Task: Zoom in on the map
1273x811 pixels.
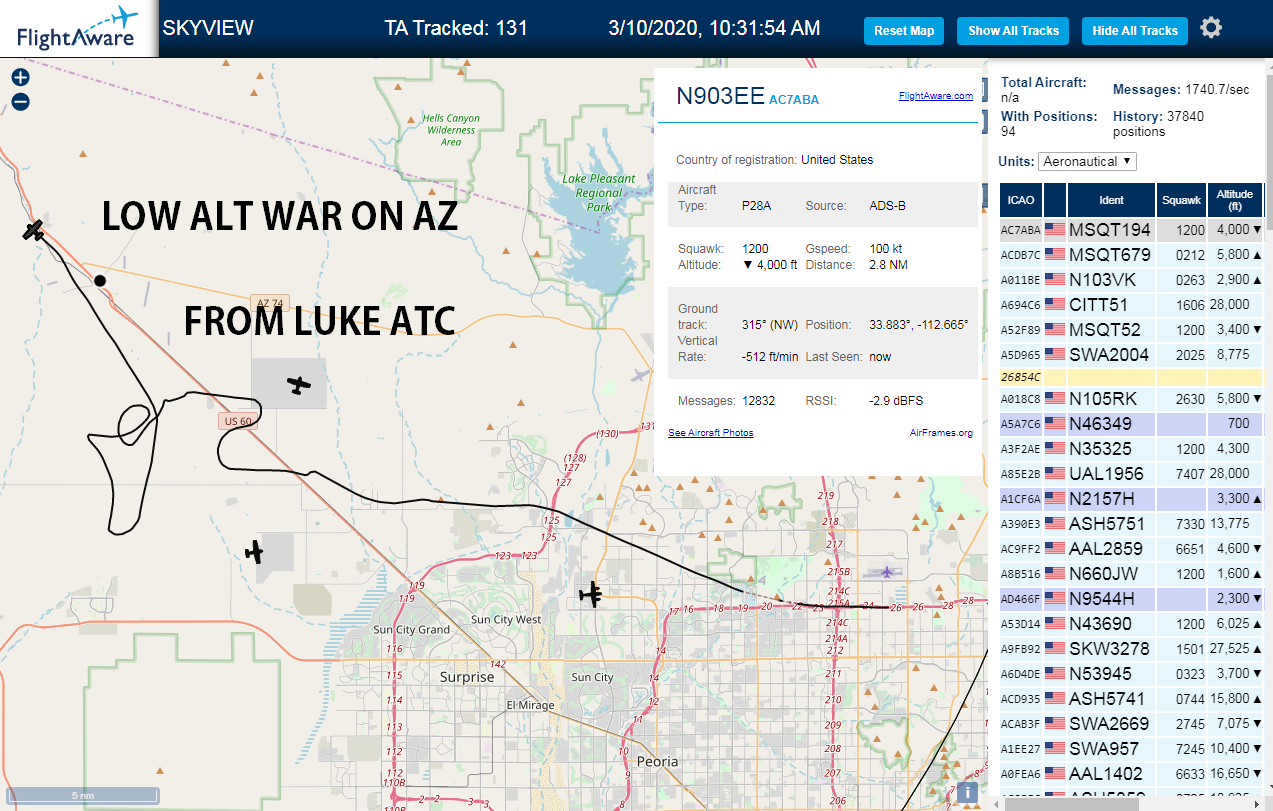Action: tap(20, 77)
